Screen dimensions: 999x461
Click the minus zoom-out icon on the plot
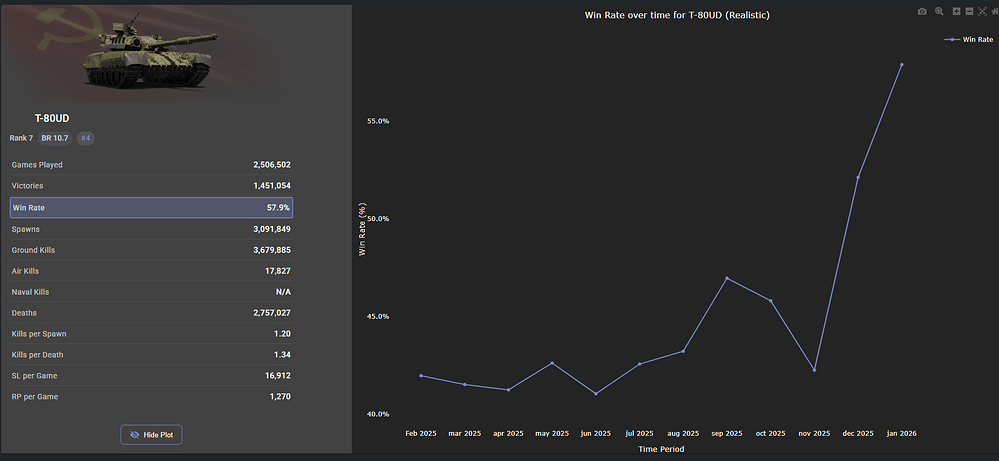tap(969, 11)
